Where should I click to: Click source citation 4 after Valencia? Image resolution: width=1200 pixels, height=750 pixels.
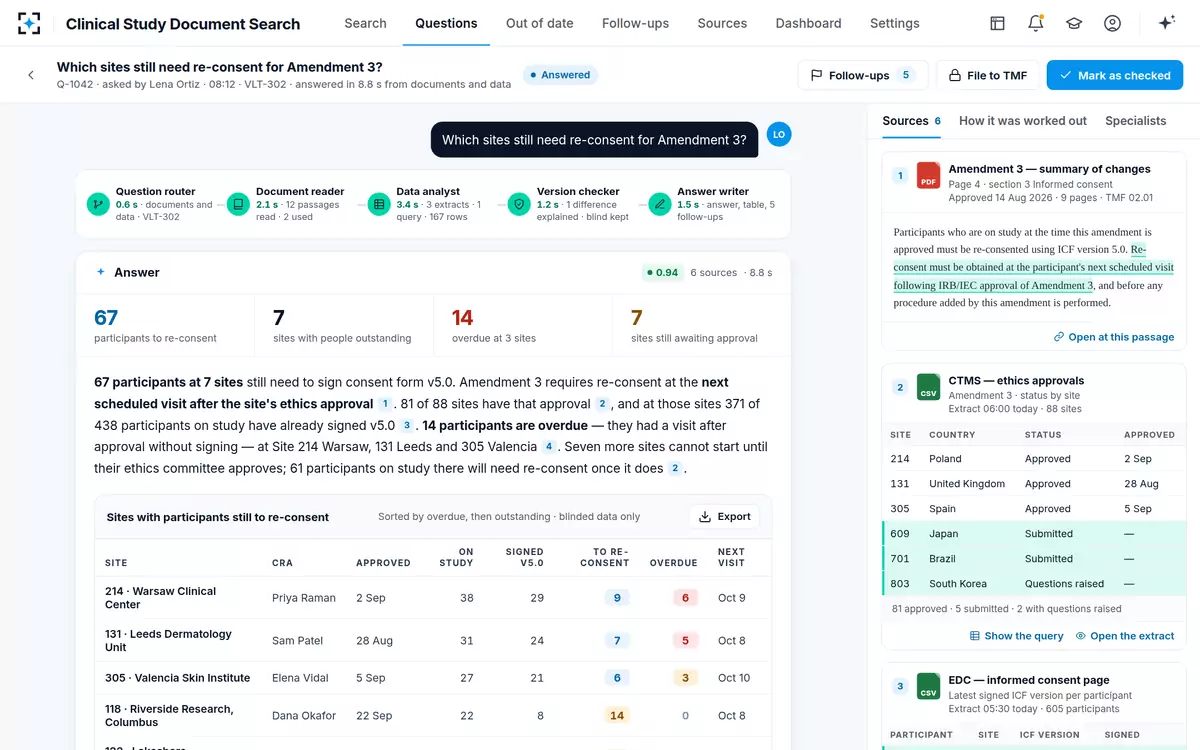(549, 447)
